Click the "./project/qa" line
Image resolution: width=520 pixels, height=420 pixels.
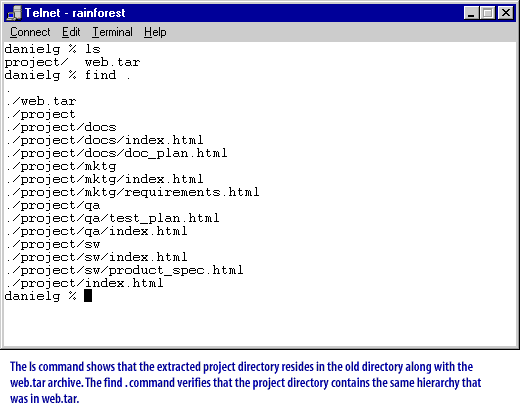click(x=53, y=205)
